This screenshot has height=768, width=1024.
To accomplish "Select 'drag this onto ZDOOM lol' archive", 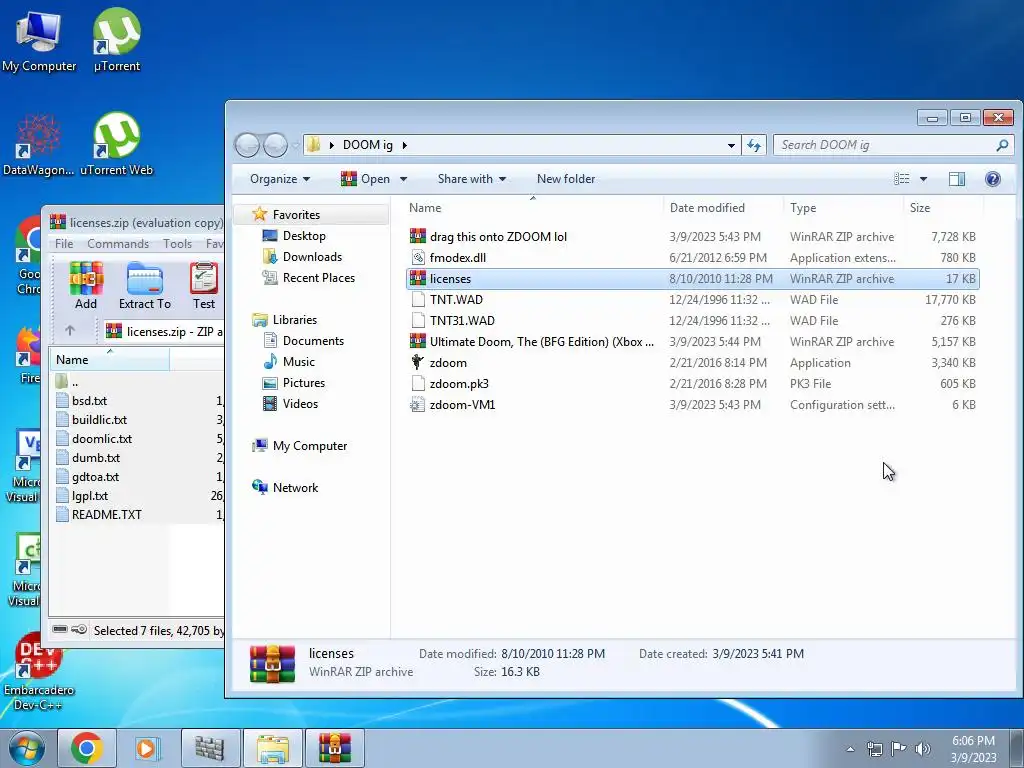I will pyautogui.click(x=692, y=237).
